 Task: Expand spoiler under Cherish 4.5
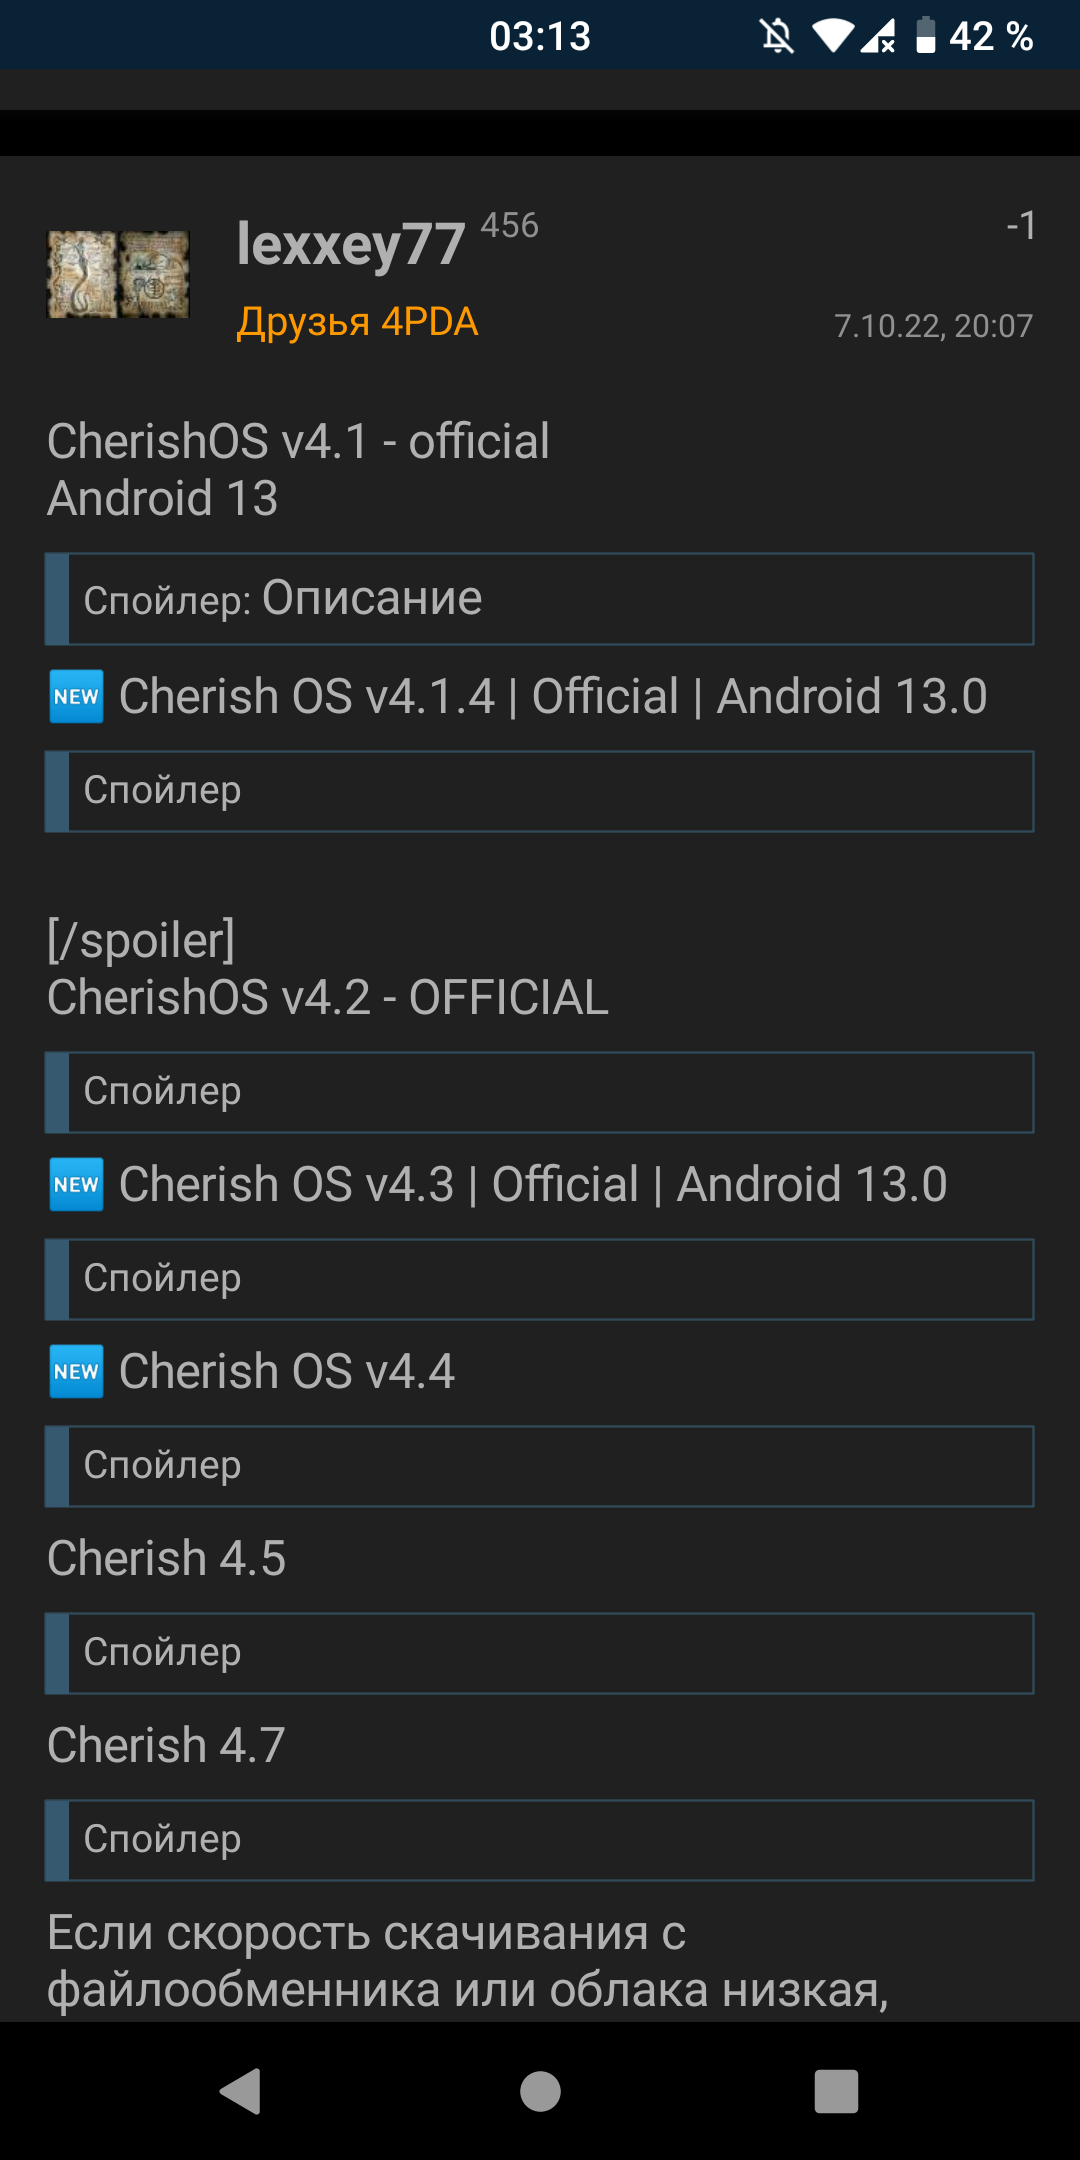coord(540,1653)
